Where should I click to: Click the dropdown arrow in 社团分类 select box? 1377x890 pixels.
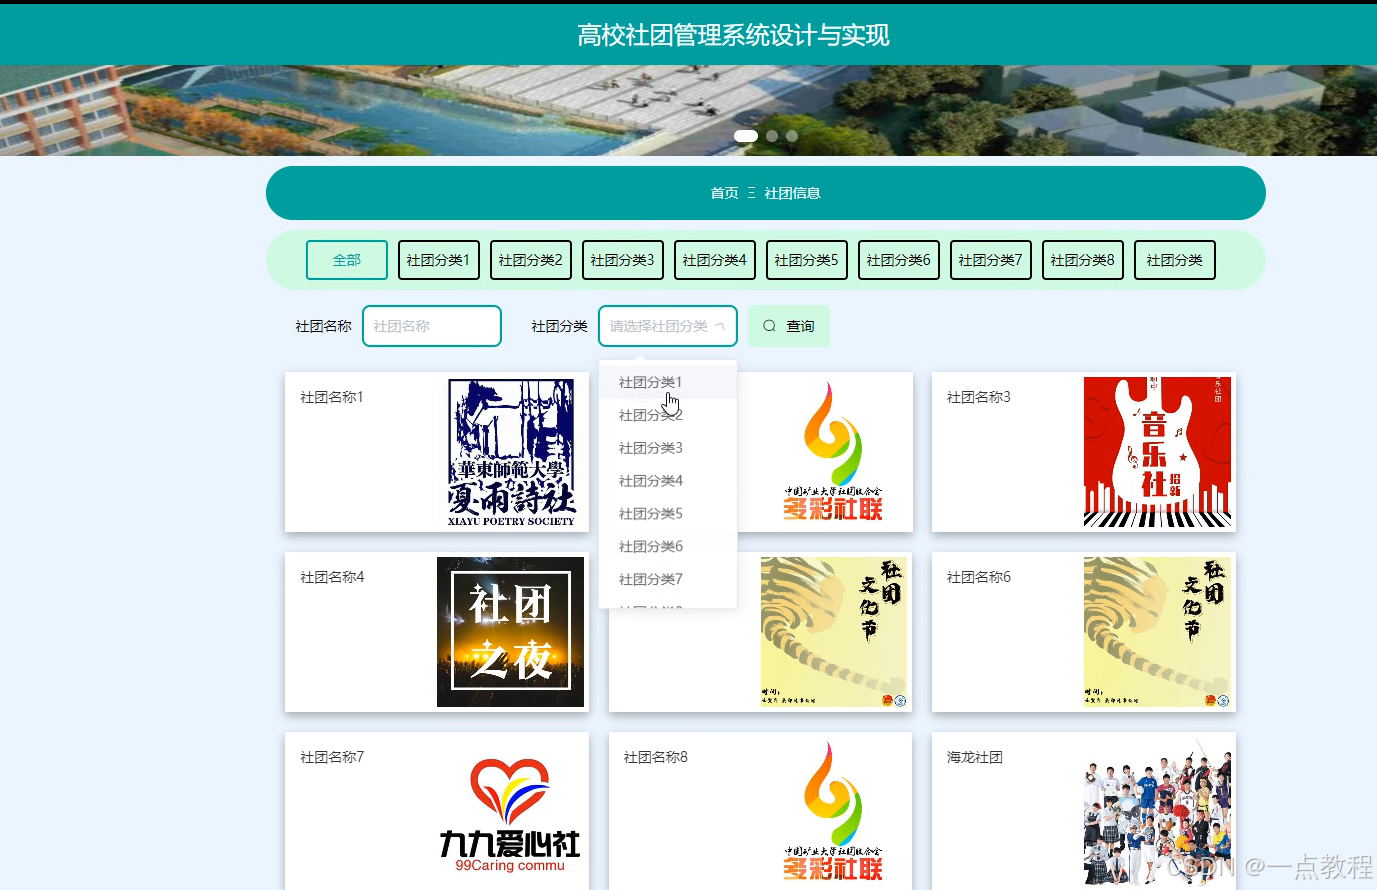[719, 326]
